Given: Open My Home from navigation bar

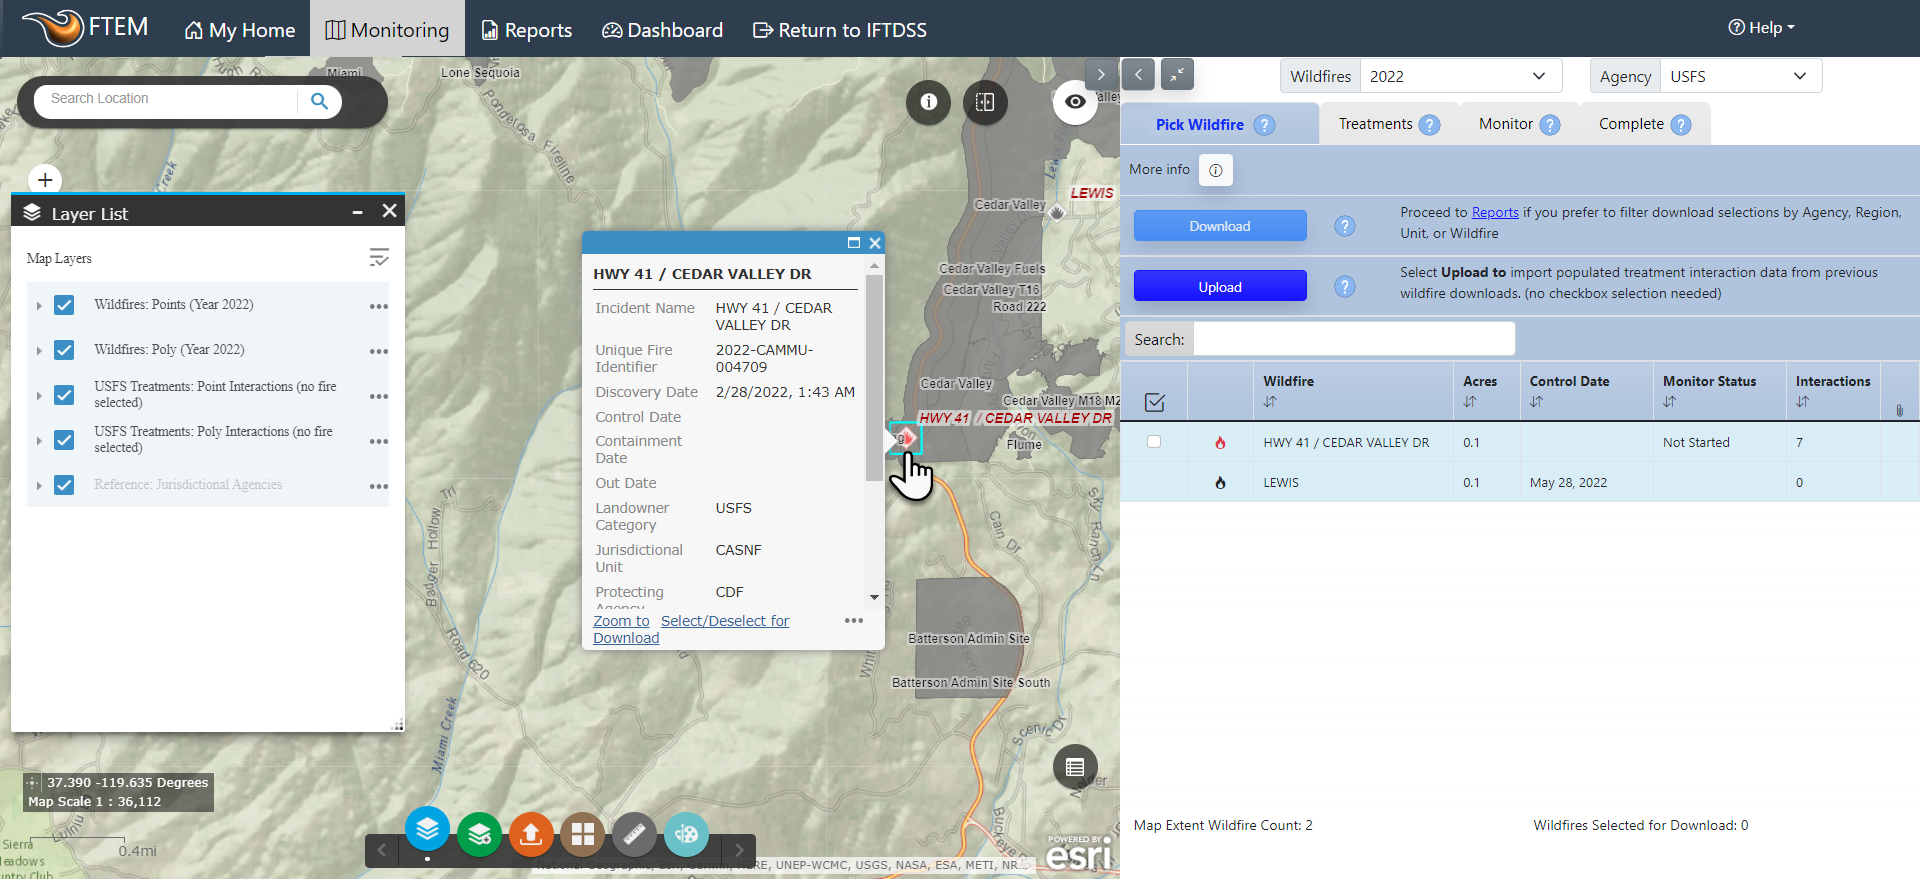Looking at the screenshot, I should [240, 30].
